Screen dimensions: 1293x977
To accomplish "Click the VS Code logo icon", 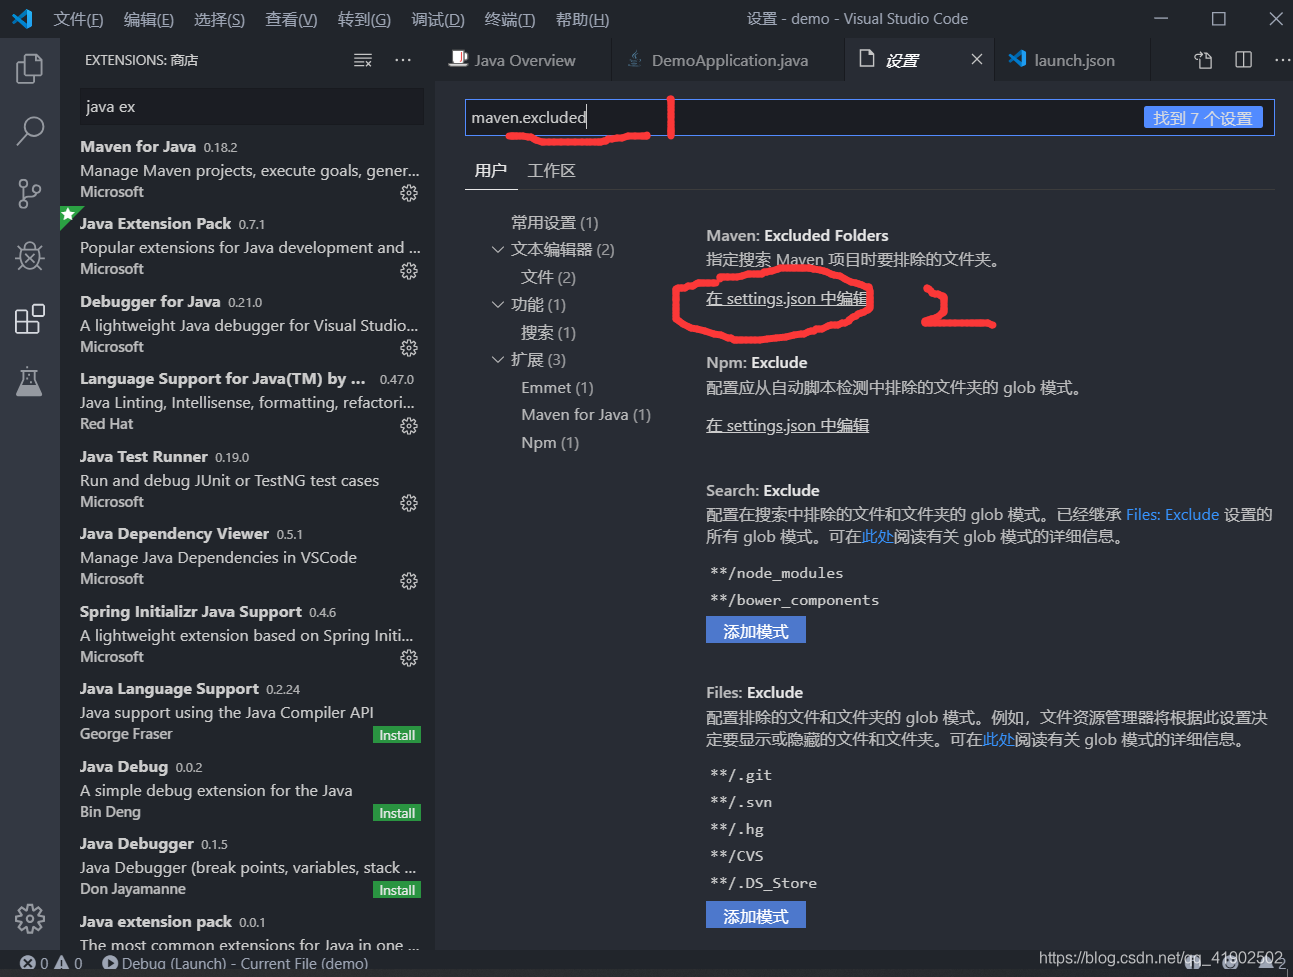I will click(22, 19).
